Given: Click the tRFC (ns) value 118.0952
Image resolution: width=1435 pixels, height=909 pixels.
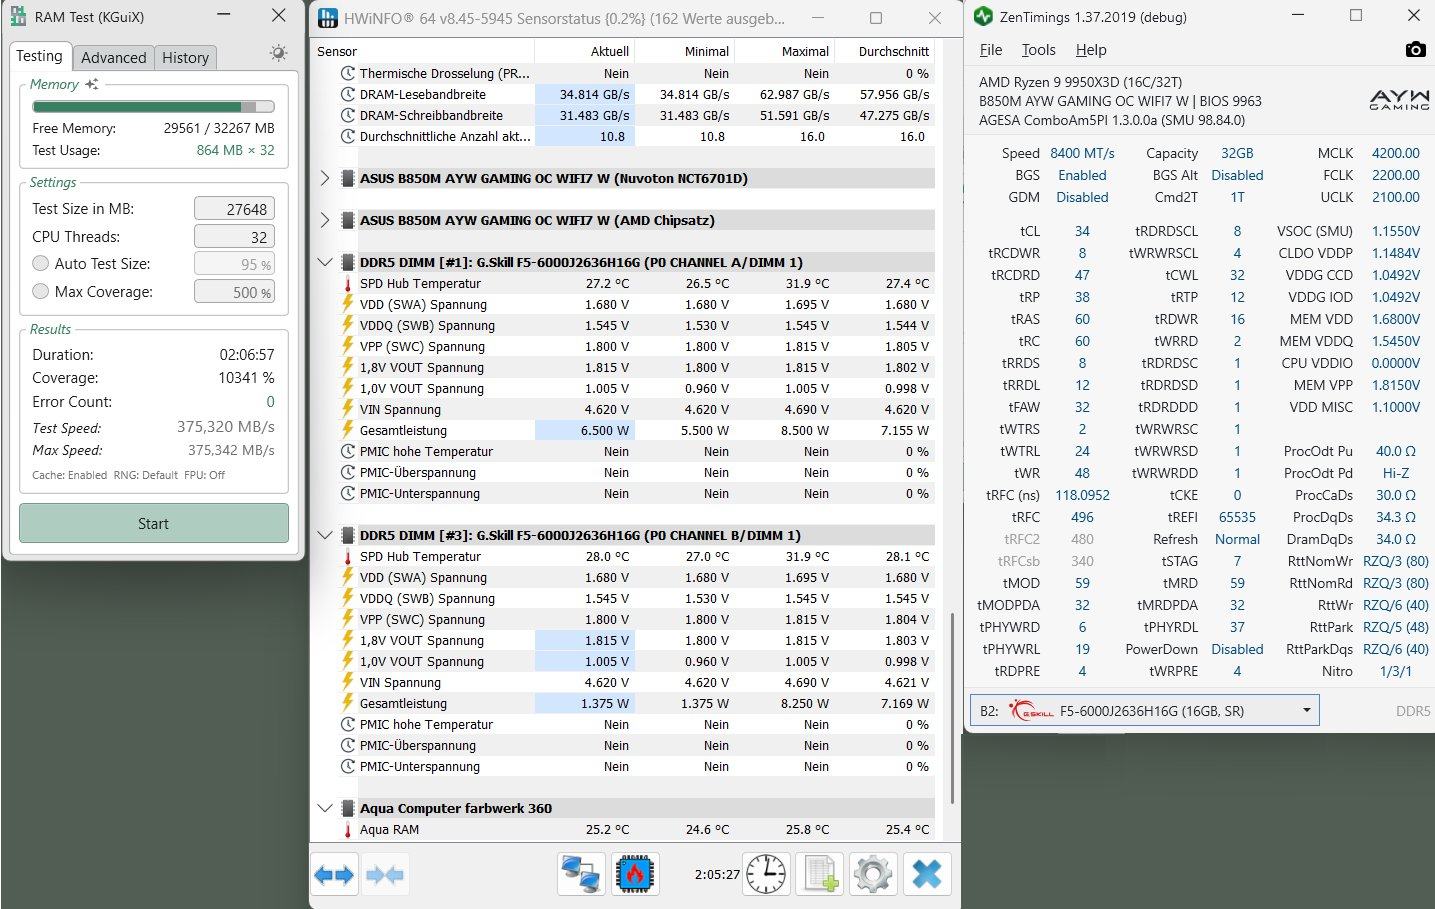Looking at the screenshot, I should point(1082,495).
